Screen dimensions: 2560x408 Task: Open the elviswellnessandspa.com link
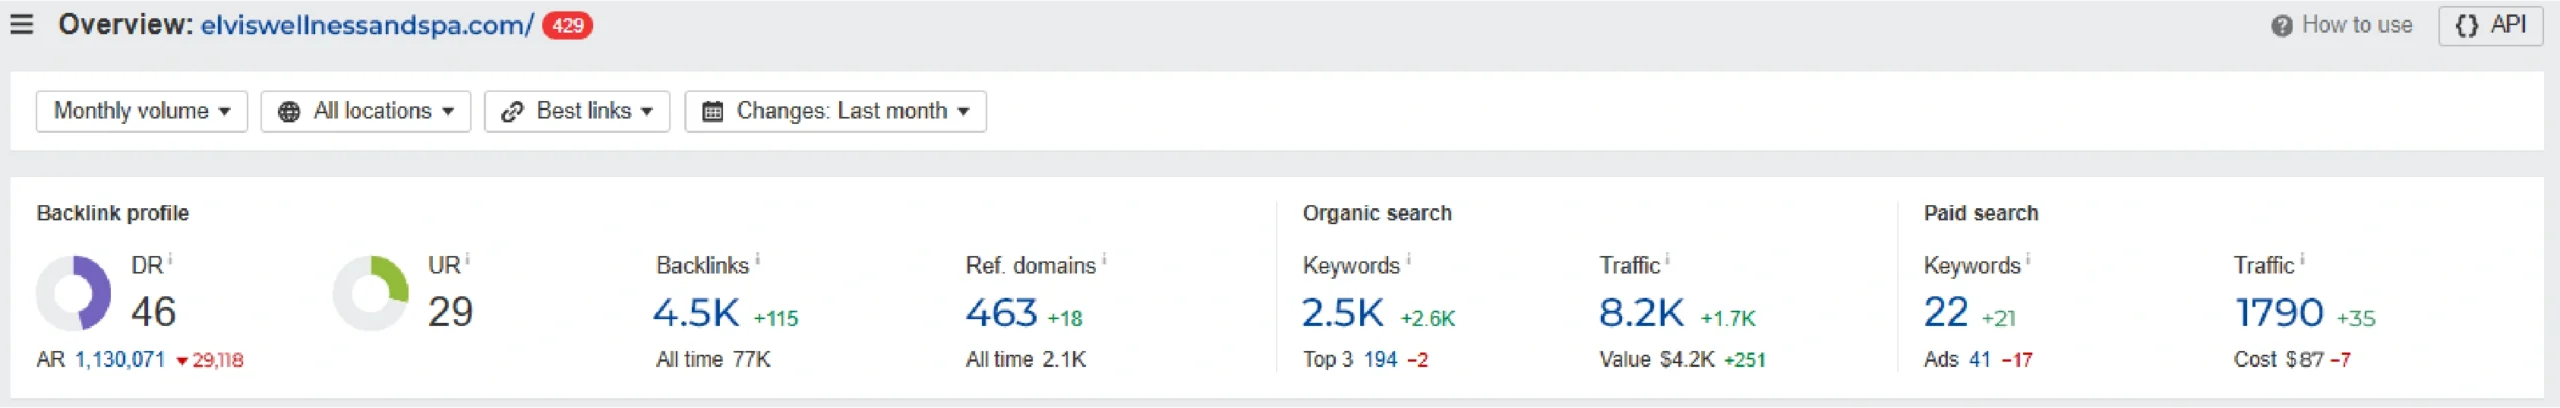click(x=366, y=26)
